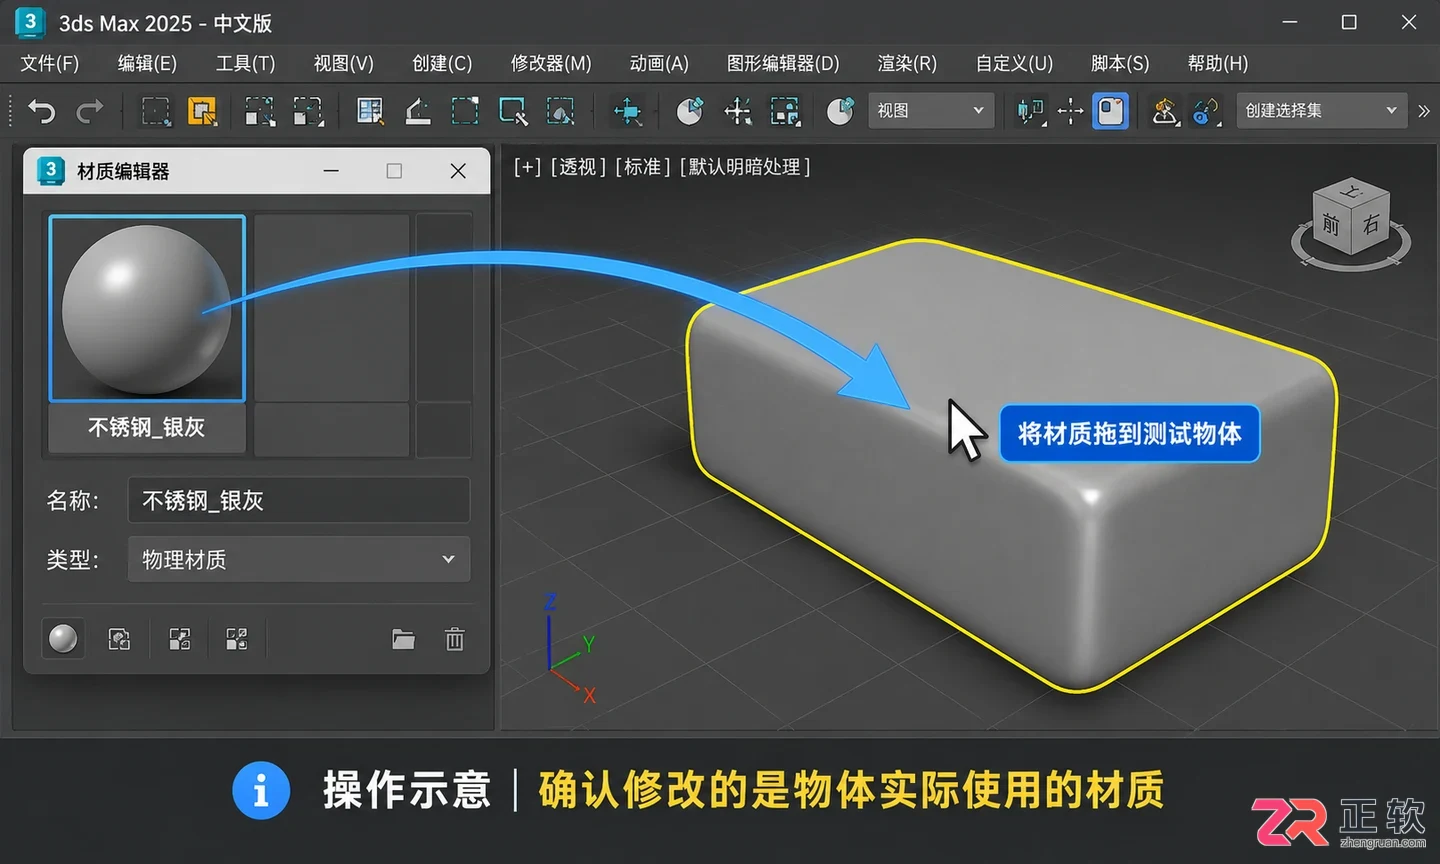This screenshot has height=864, width=1440.
Task: Open the [默认明暗处理] shading menu
Action: click(745, 167)
